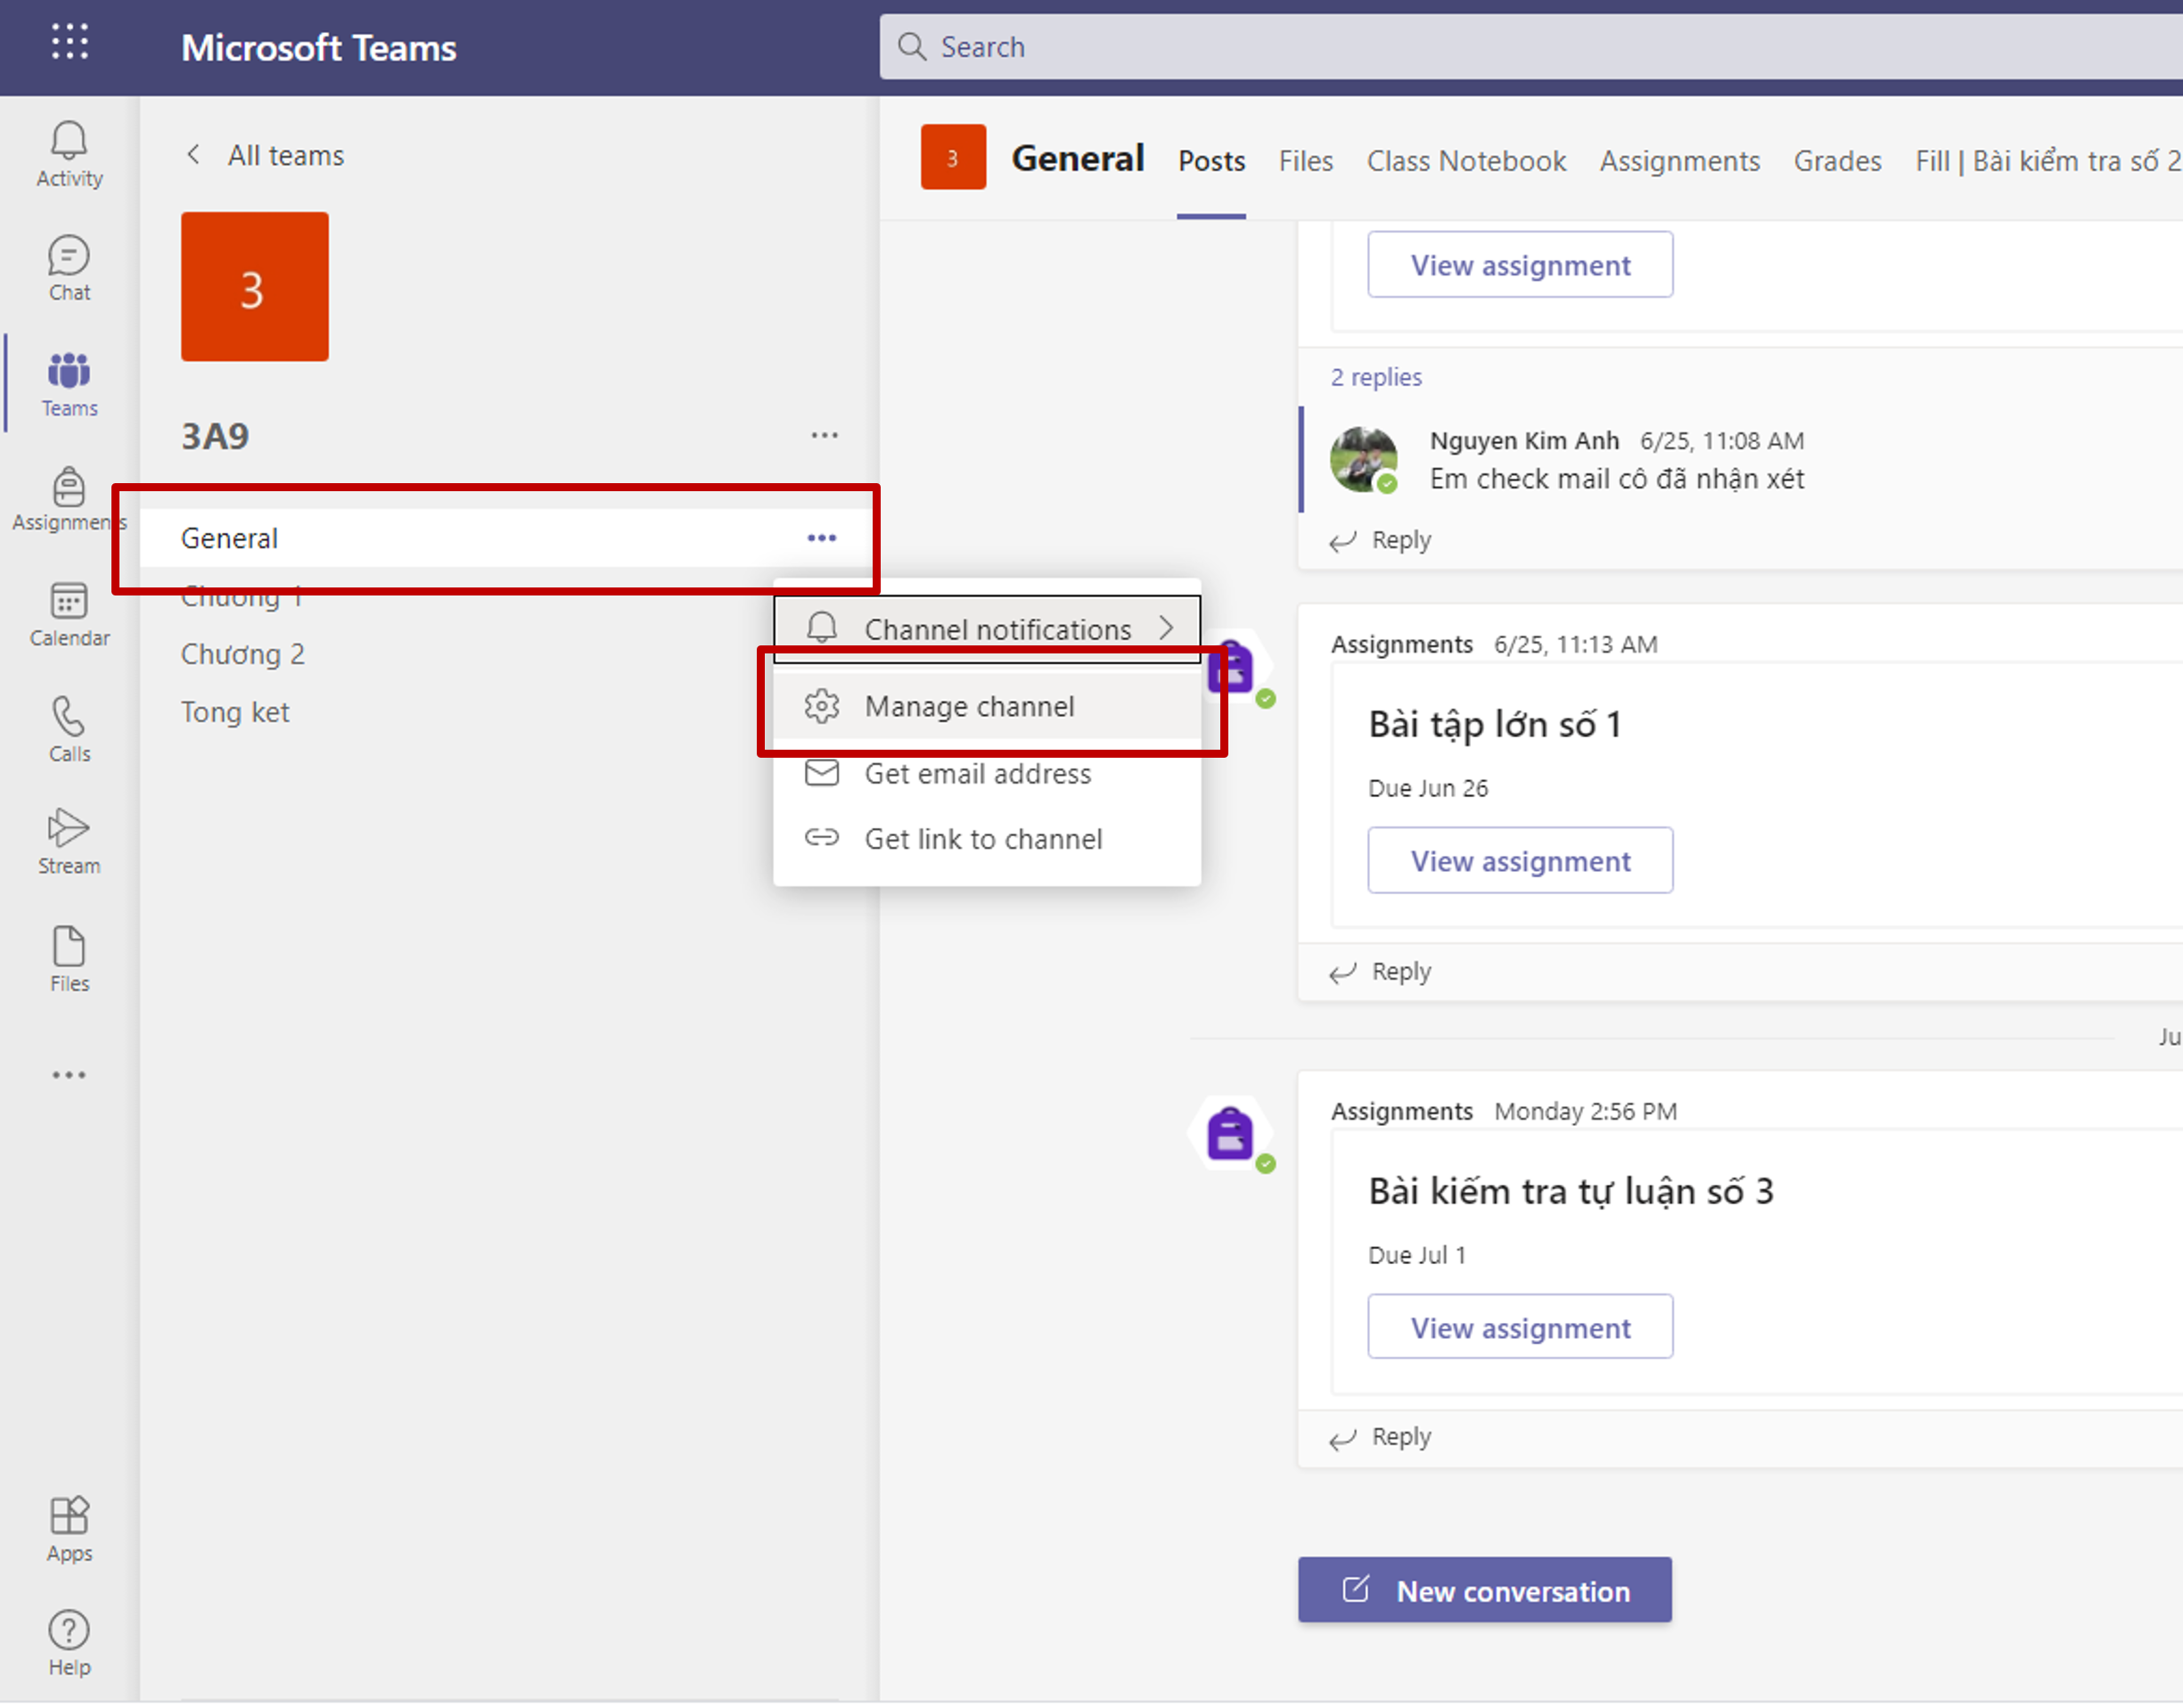
Task: Expand the 2 replies link
Action: coord(1375,377)
